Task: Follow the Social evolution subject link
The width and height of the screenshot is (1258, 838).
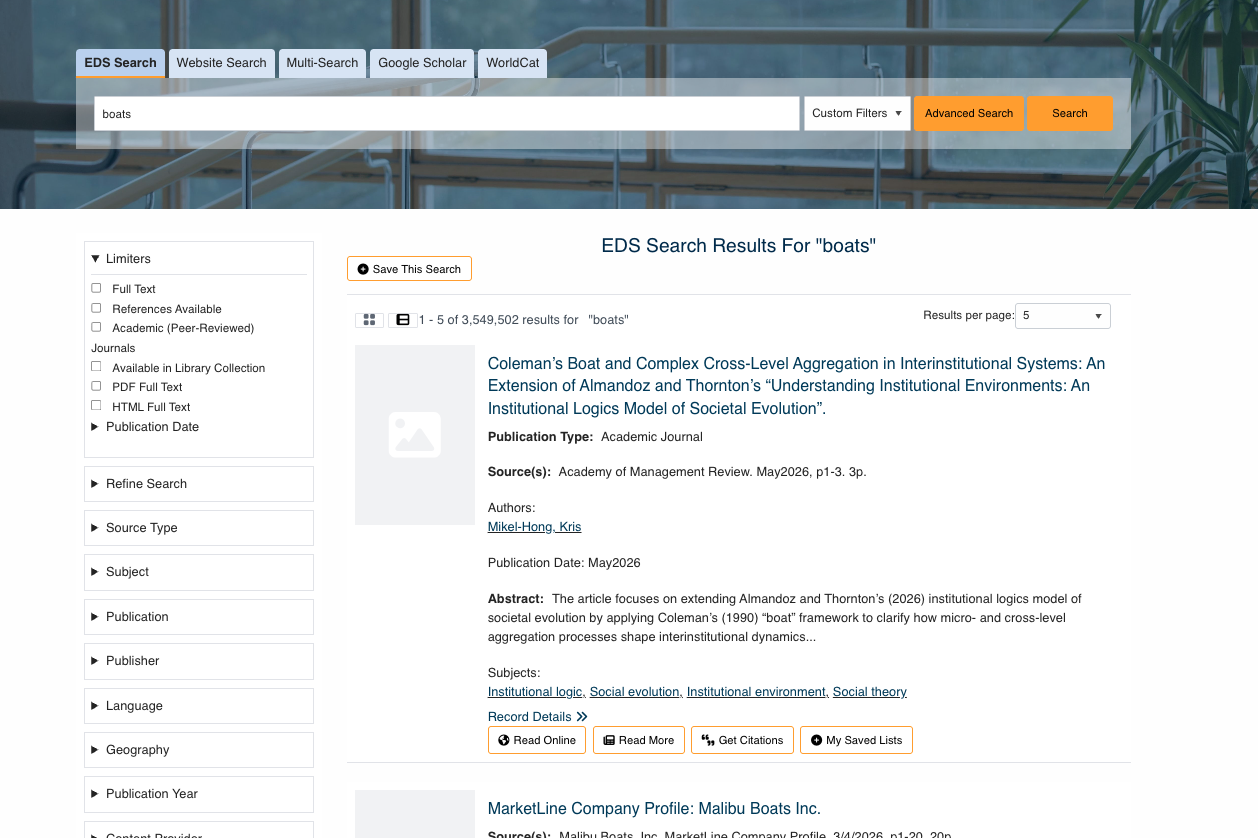Action: pyautogui.click(x=634, y=692)
